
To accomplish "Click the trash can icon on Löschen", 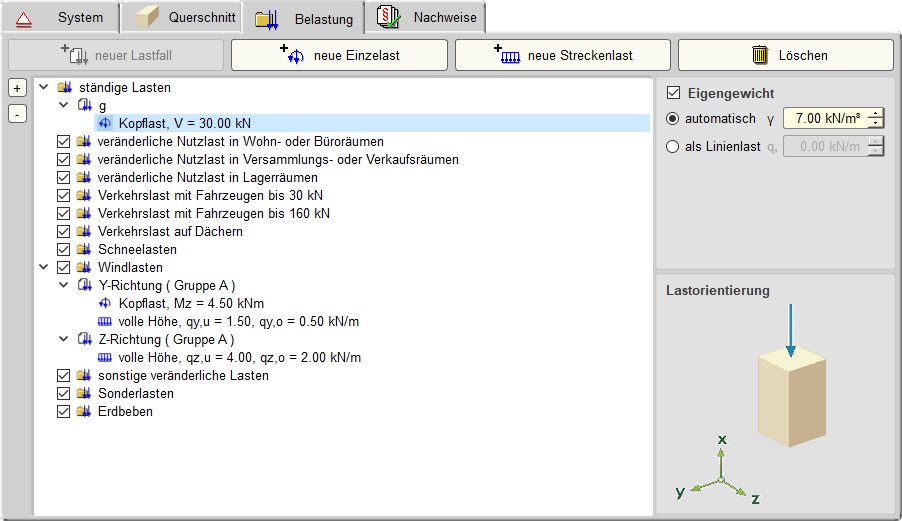I will coord(760,55).
